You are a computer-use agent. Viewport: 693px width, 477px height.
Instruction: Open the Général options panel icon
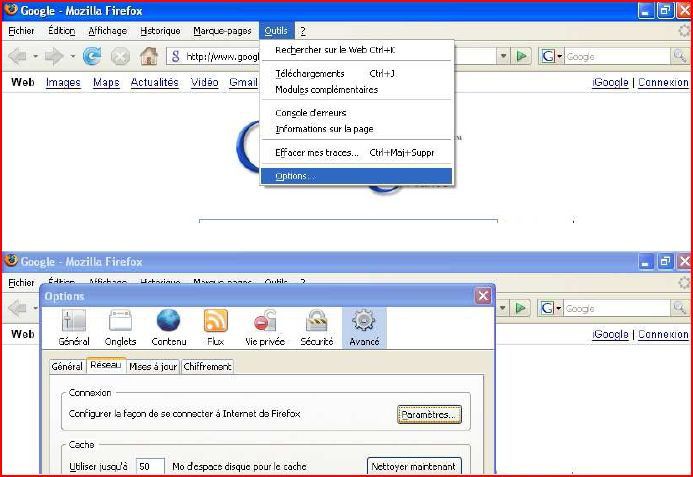pyautogui.click(x=74, y=328)
